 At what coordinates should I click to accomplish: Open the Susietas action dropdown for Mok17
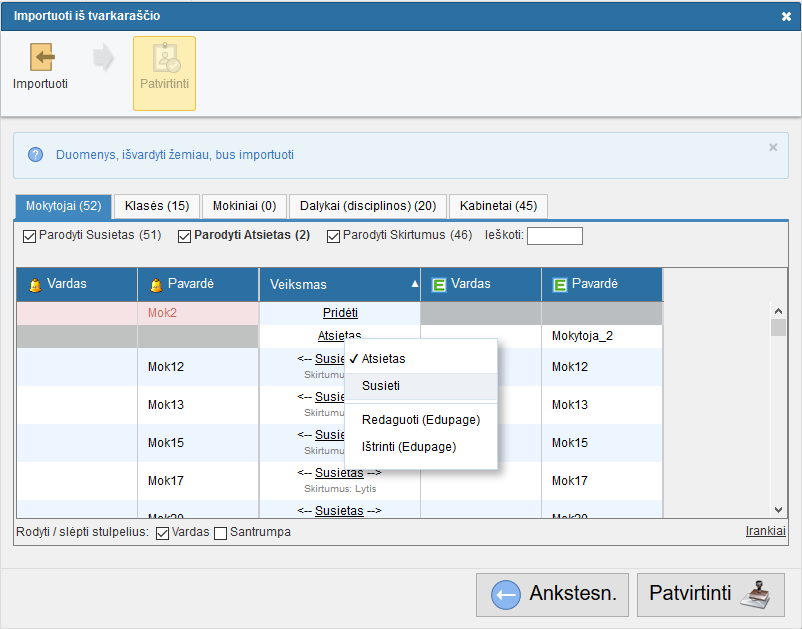click(x=339, y=473)
